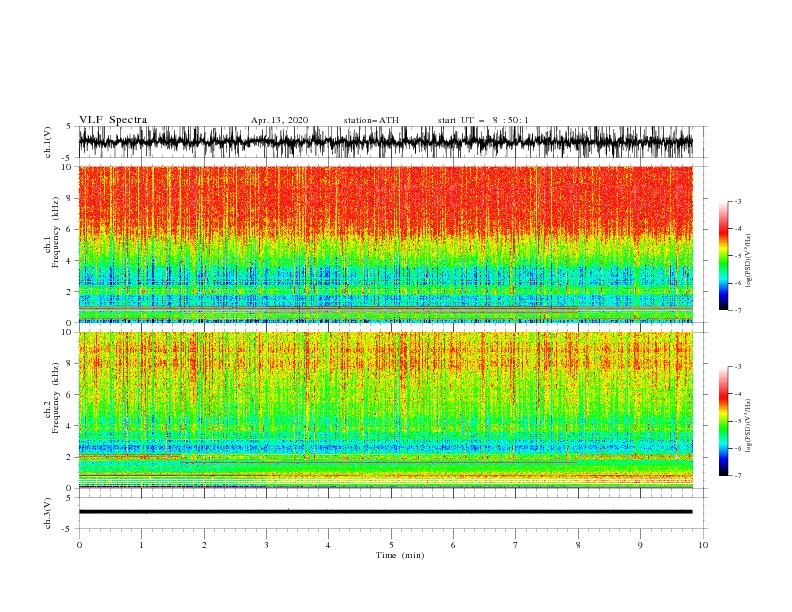Image resolution: width=792 pixels, height=612 pixels.
Task: Click the "6" kHz tick on ch.1 frequency axis
Action: coord(69,229)
